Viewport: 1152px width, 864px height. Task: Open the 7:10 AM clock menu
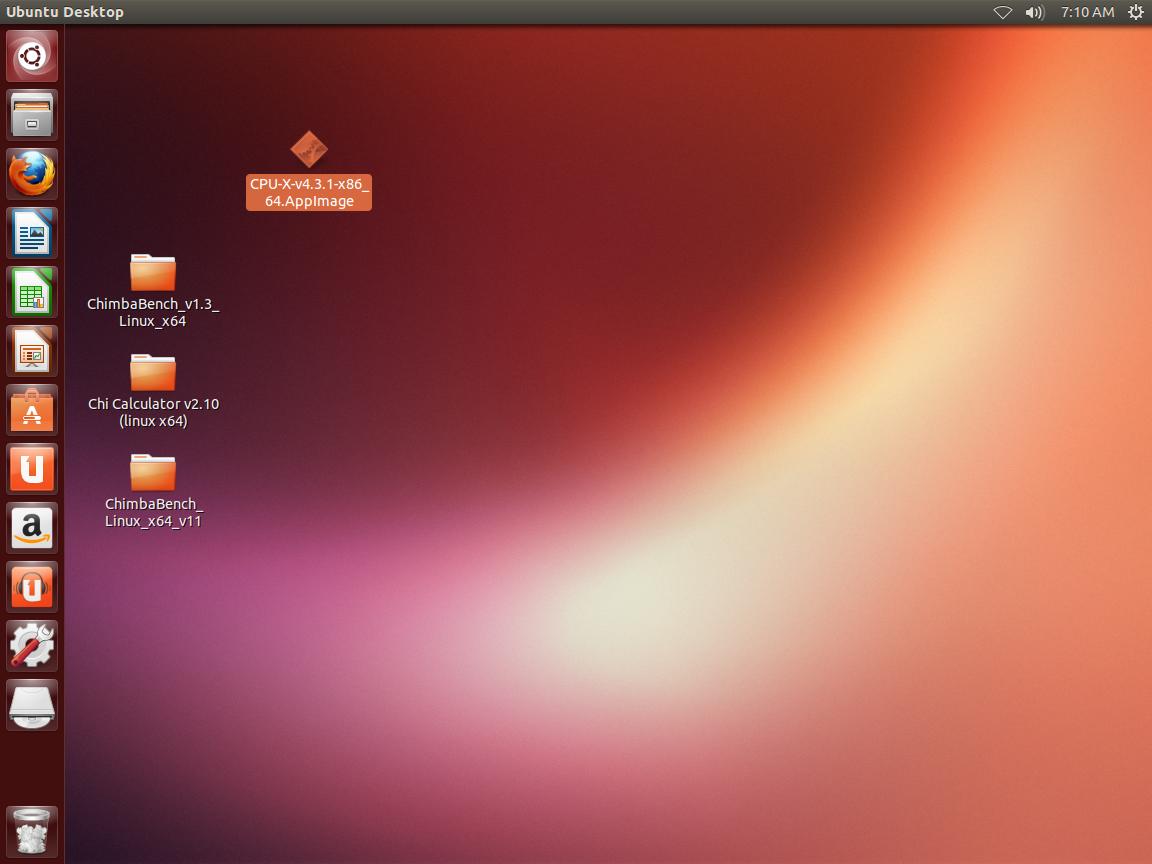point(1087,12)
